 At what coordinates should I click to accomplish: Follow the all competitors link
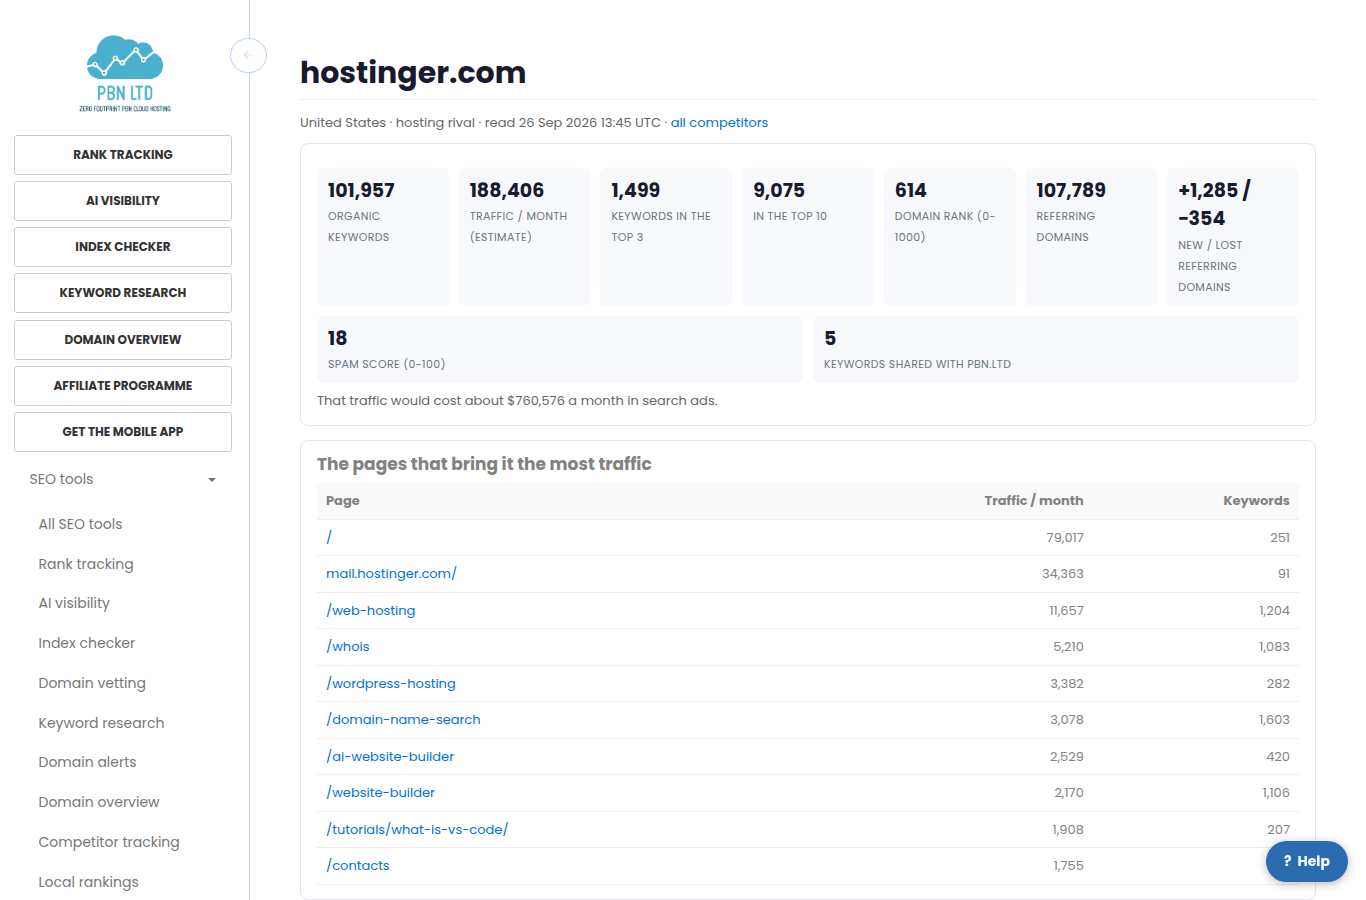point(719,123)
